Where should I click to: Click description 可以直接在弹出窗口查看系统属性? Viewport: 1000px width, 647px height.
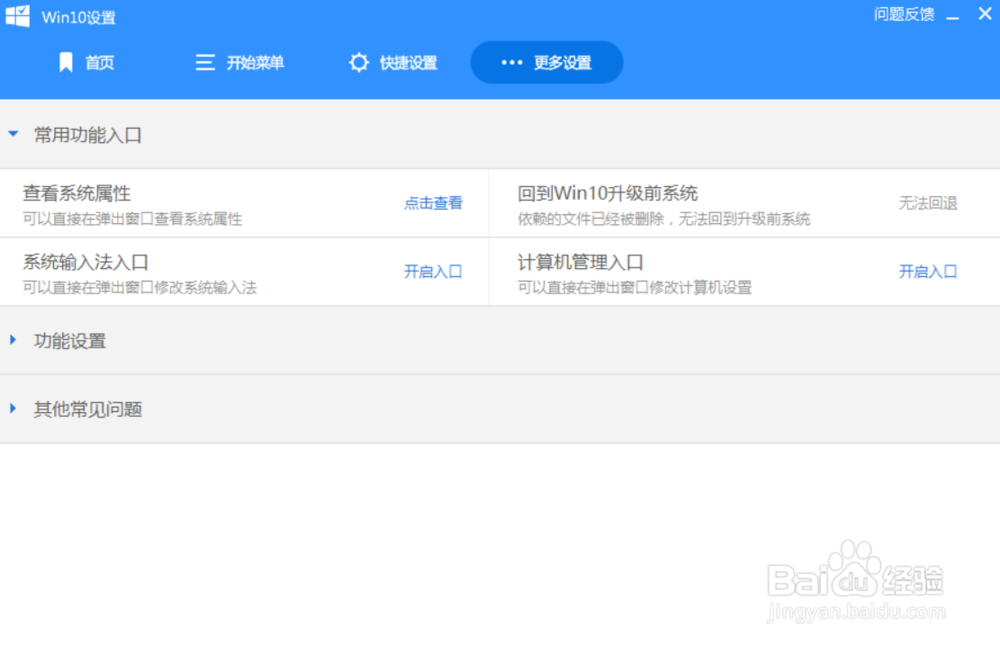click(133, 219)
